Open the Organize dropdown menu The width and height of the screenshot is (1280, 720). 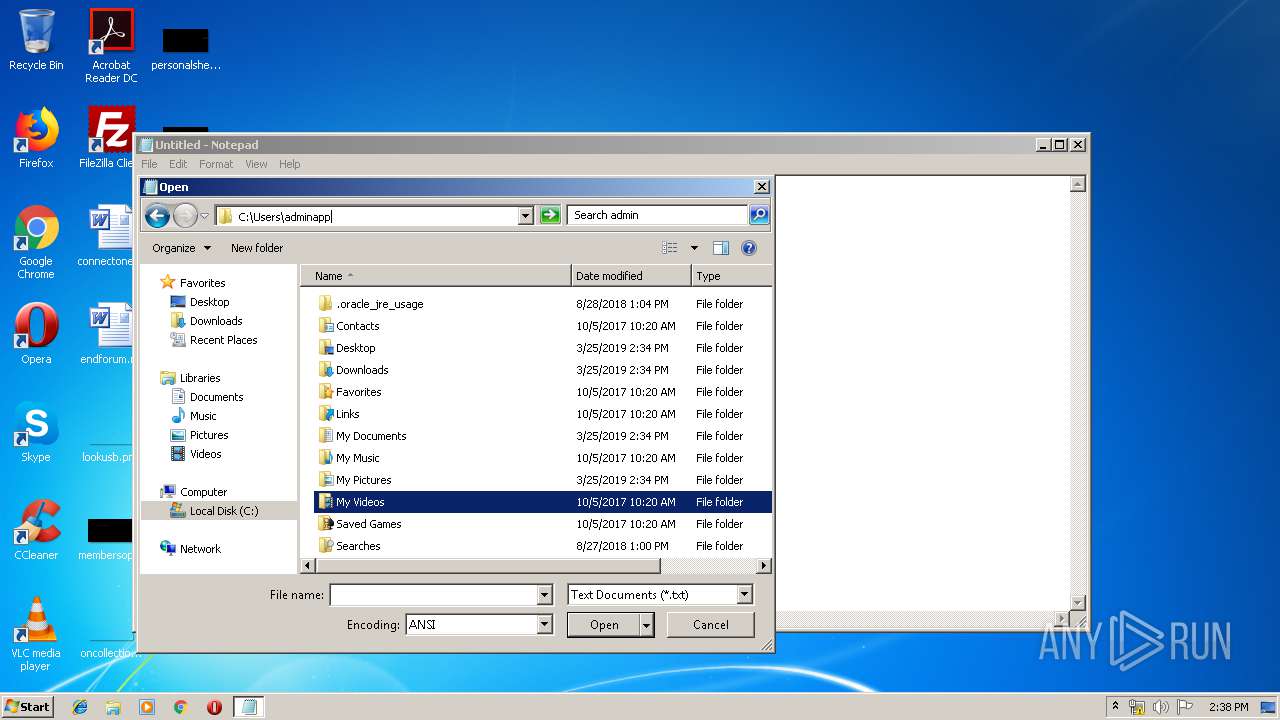182,248
